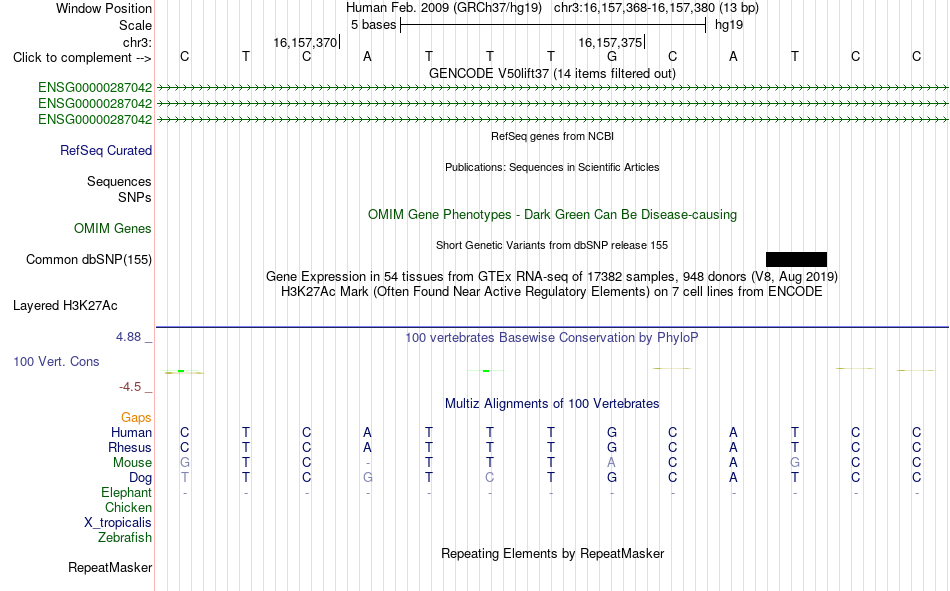Click the Elephant species row label
950x591 pixels.
pos(127,492)
